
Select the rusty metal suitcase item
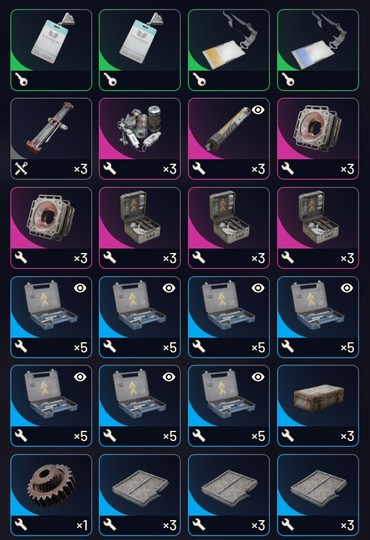coord(318,406)
